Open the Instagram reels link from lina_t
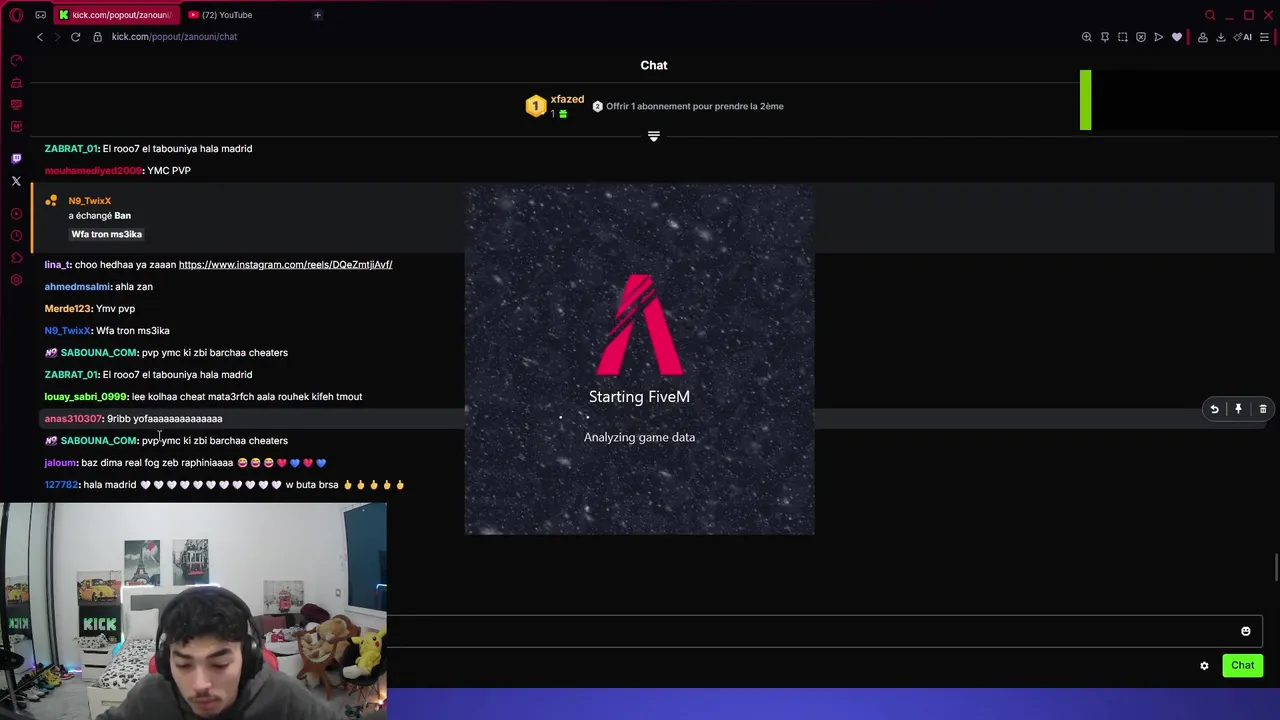Screen dimensions: 1280x720 point(285,265)
